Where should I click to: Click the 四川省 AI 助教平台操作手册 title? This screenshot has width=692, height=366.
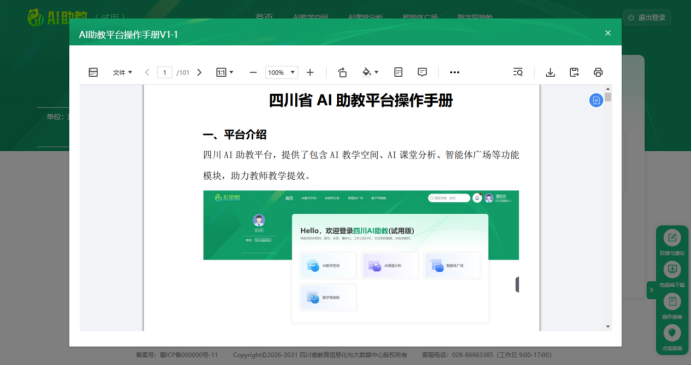pyautogui.click(x=361, y=101)
